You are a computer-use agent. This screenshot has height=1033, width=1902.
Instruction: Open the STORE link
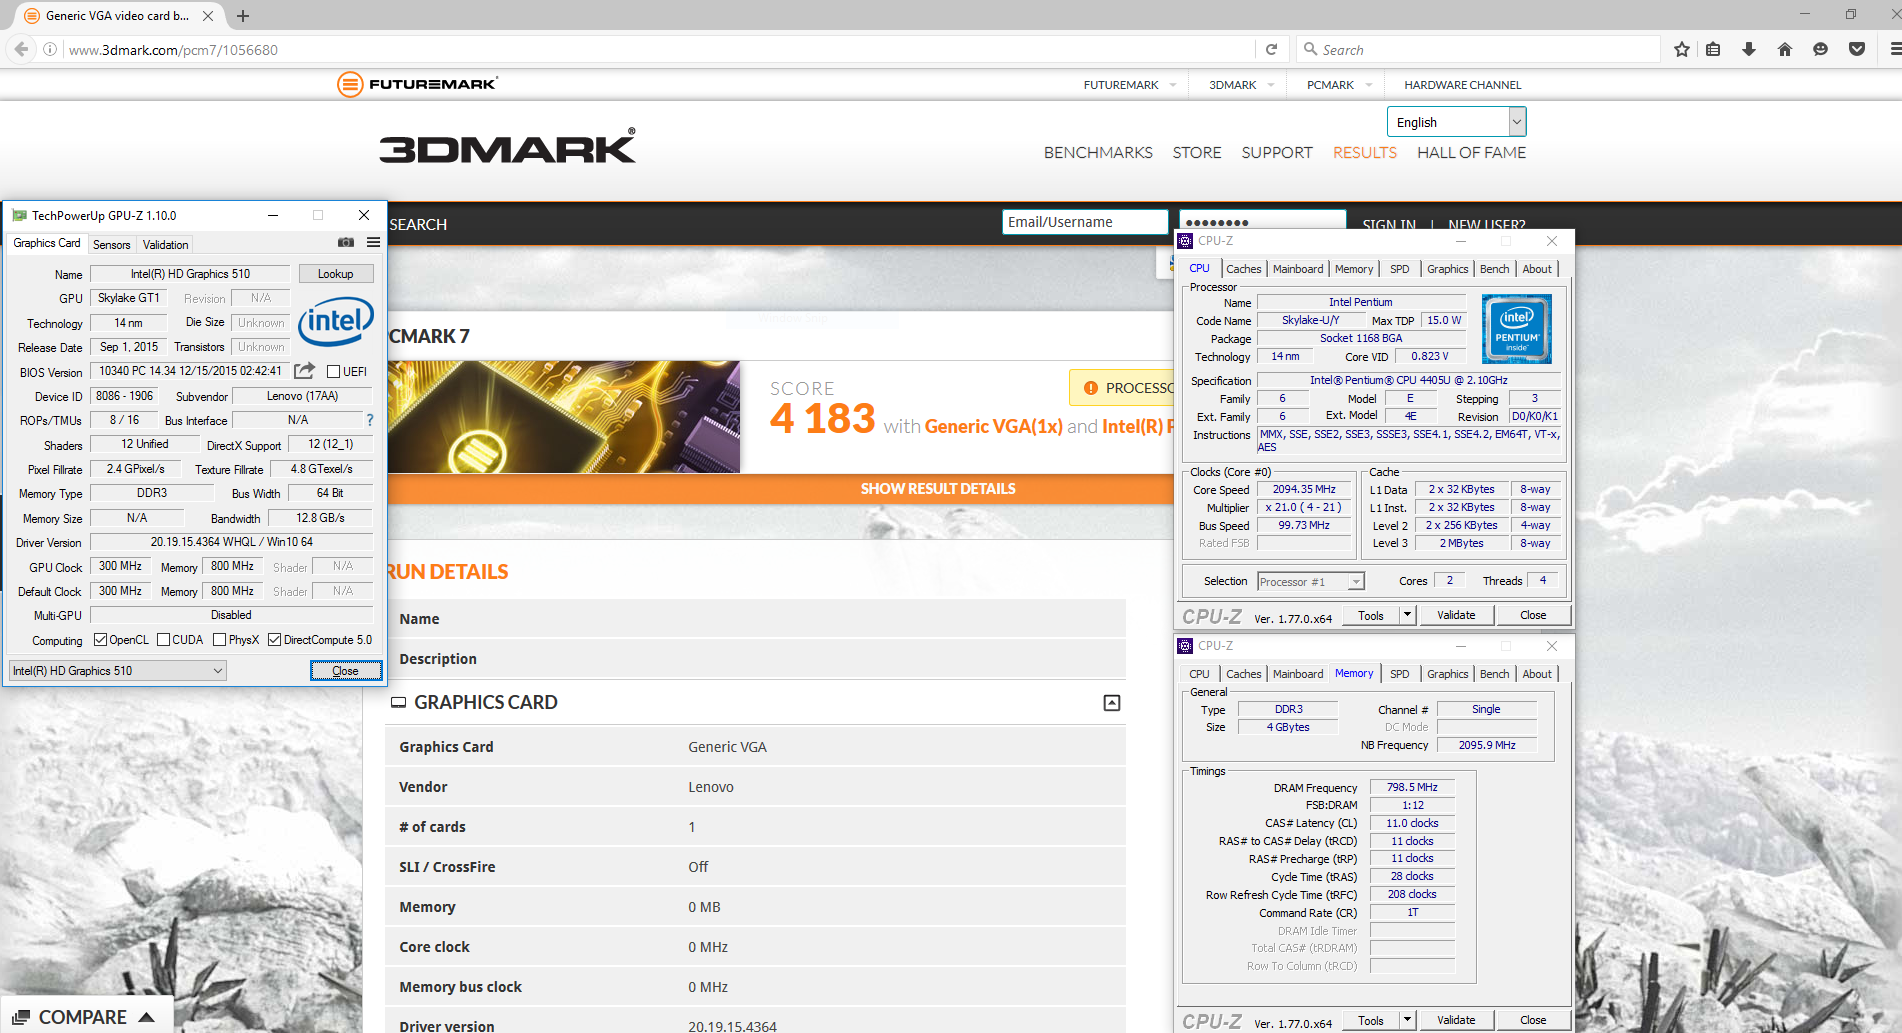point(1197,153)
